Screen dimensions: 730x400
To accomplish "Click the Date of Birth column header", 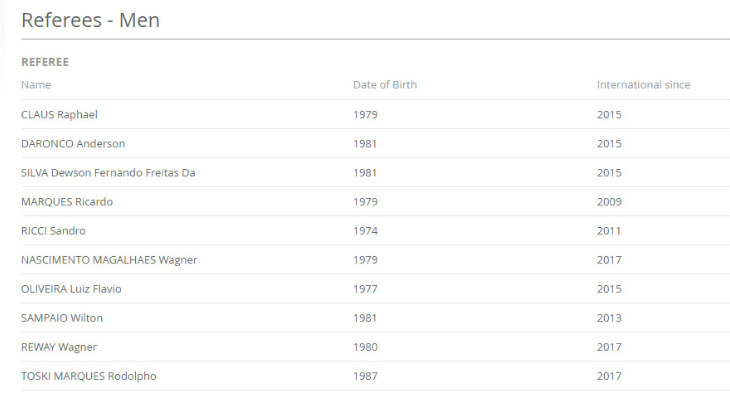I will (x=385, y=85).
